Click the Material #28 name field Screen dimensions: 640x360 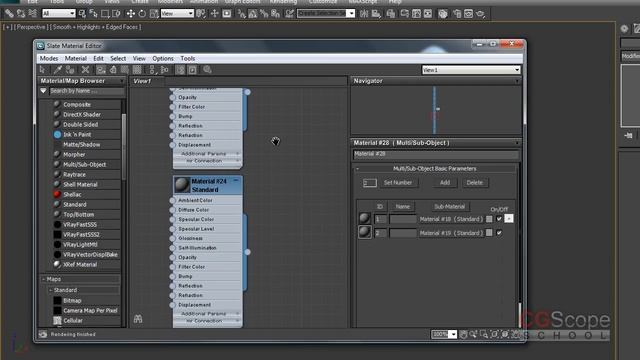[x=436, y=154]
